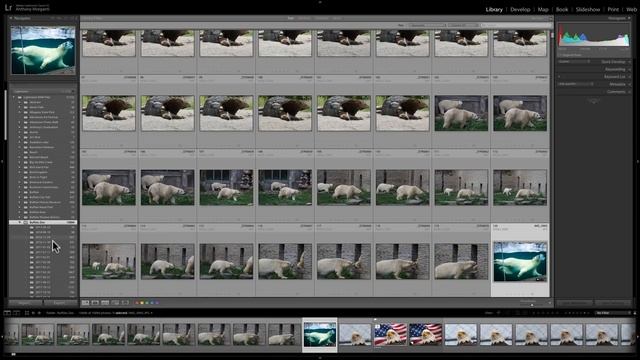The height and width of the screenshot is (360, 640).
Task: Click the Sync Settings button
Action: point(613,303)
